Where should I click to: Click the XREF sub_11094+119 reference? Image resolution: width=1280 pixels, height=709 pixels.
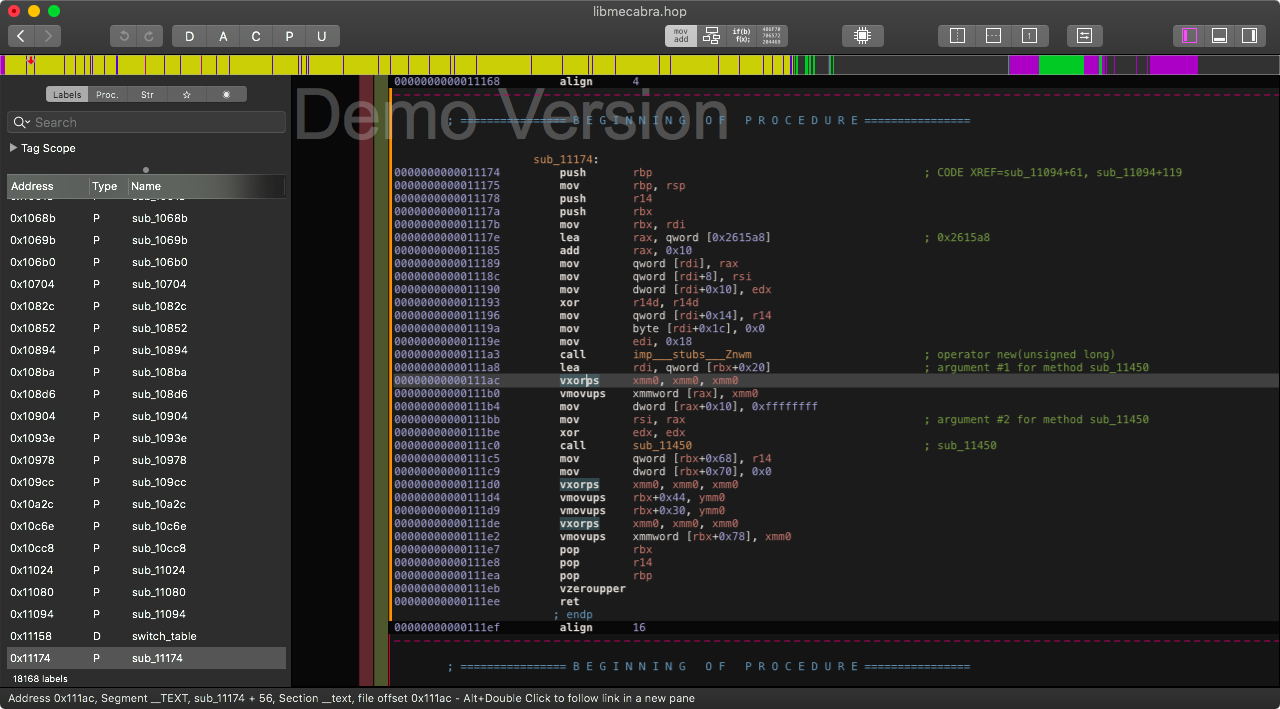point(1139,173)
